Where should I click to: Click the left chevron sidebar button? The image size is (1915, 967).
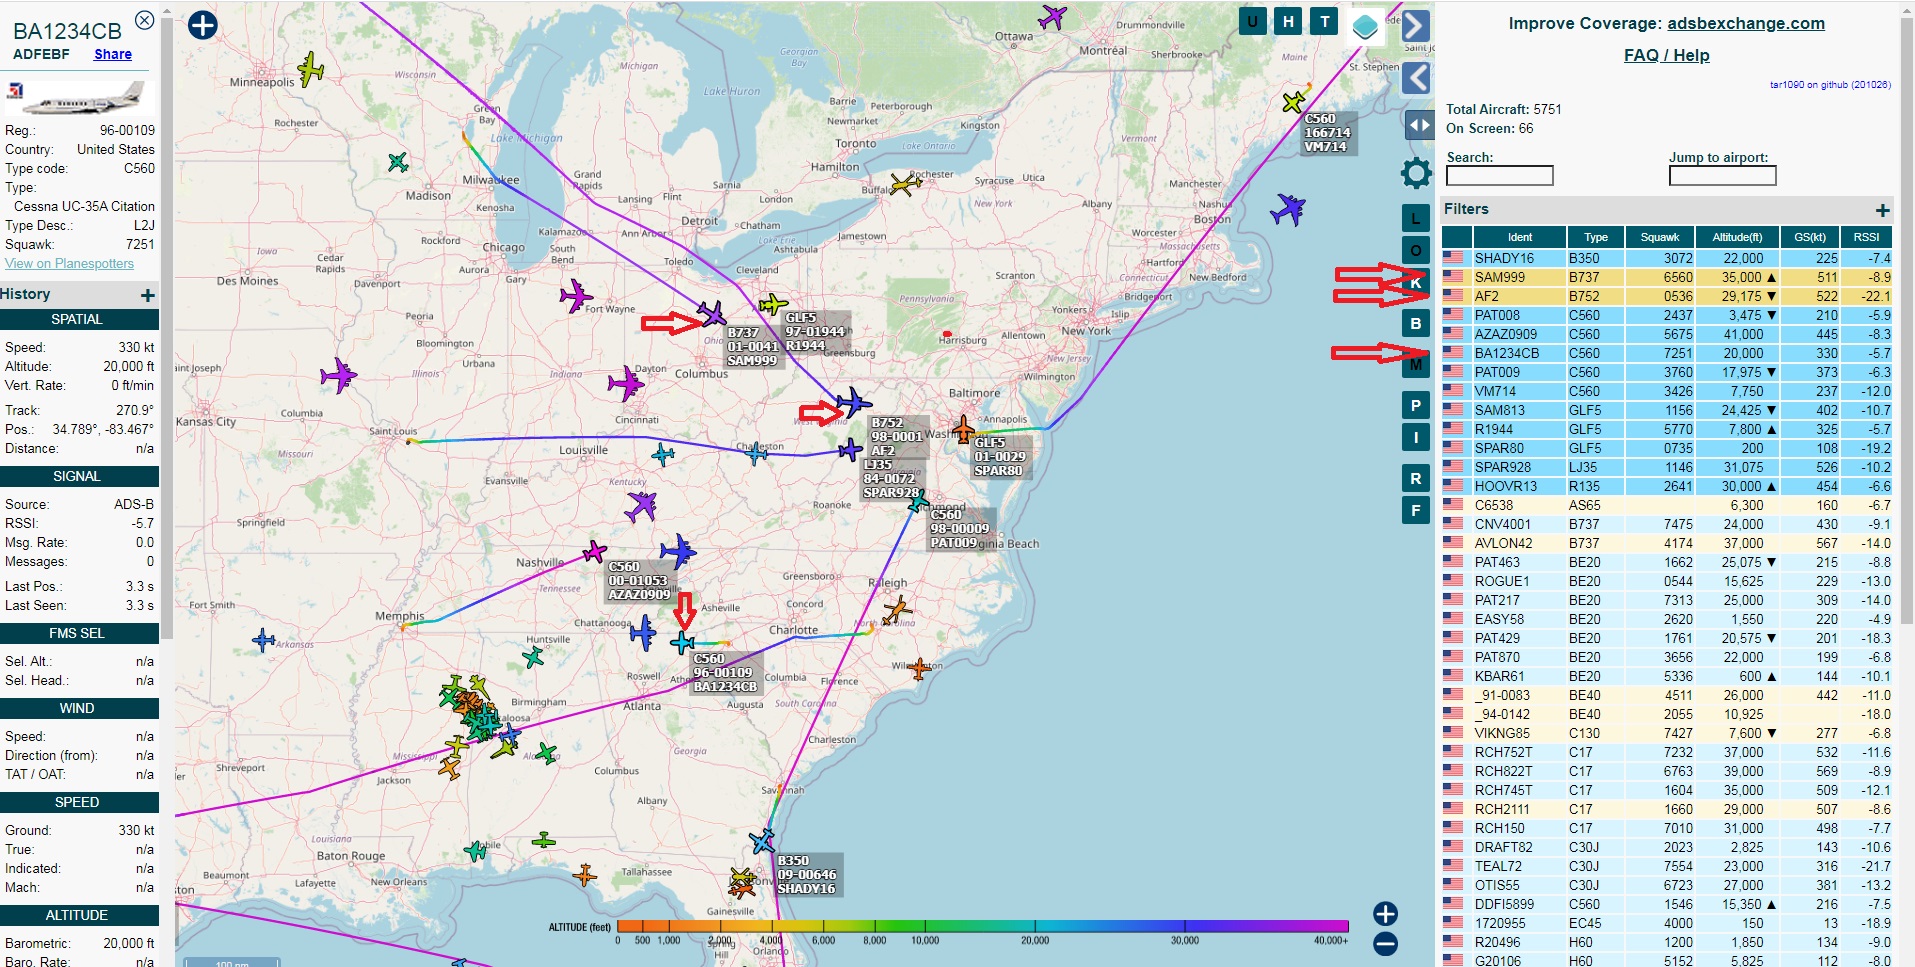pos(1416,77)
